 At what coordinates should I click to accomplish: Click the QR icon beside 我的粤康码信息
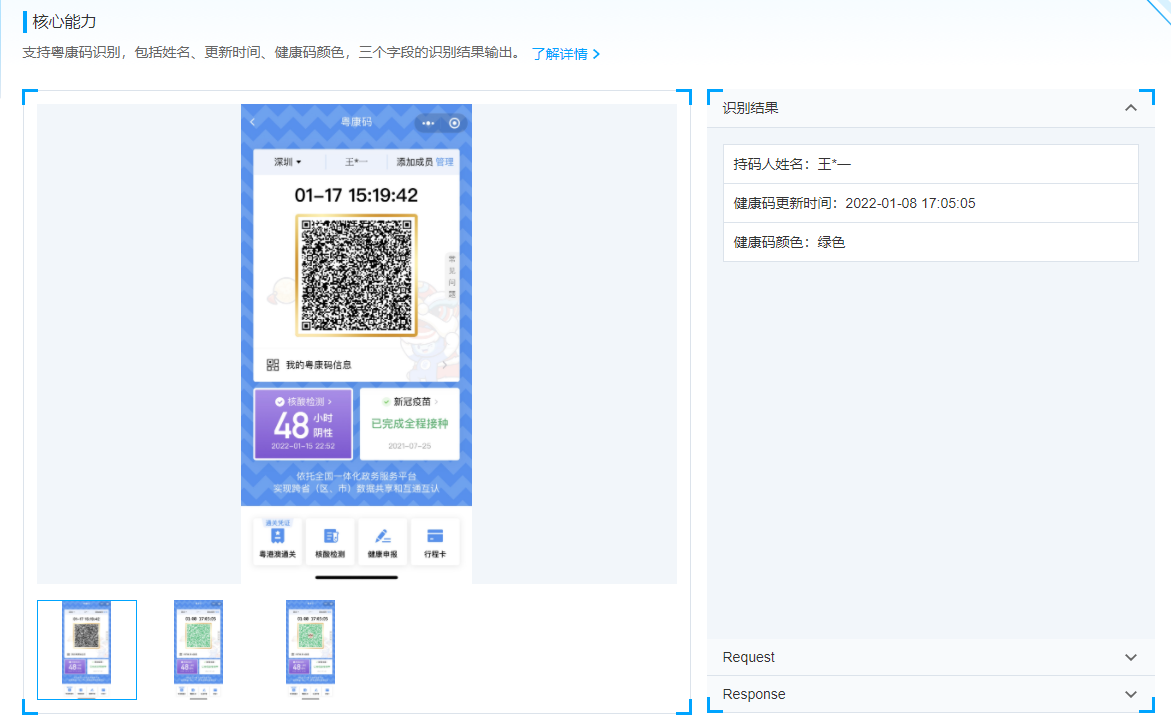tap(273, 365)
